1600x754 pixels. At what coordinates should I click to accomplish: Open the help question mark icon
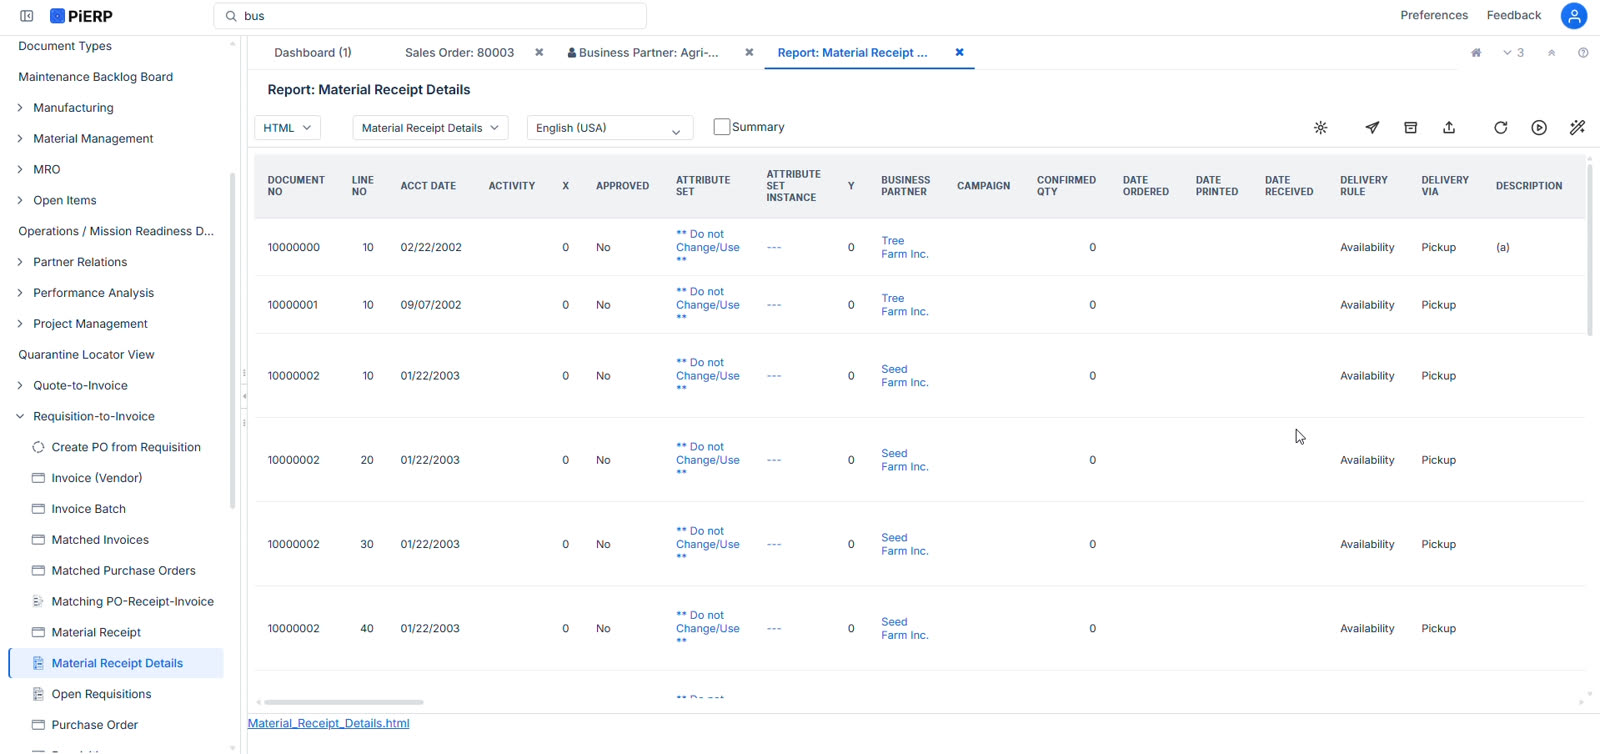click(x=1583, y=53)
